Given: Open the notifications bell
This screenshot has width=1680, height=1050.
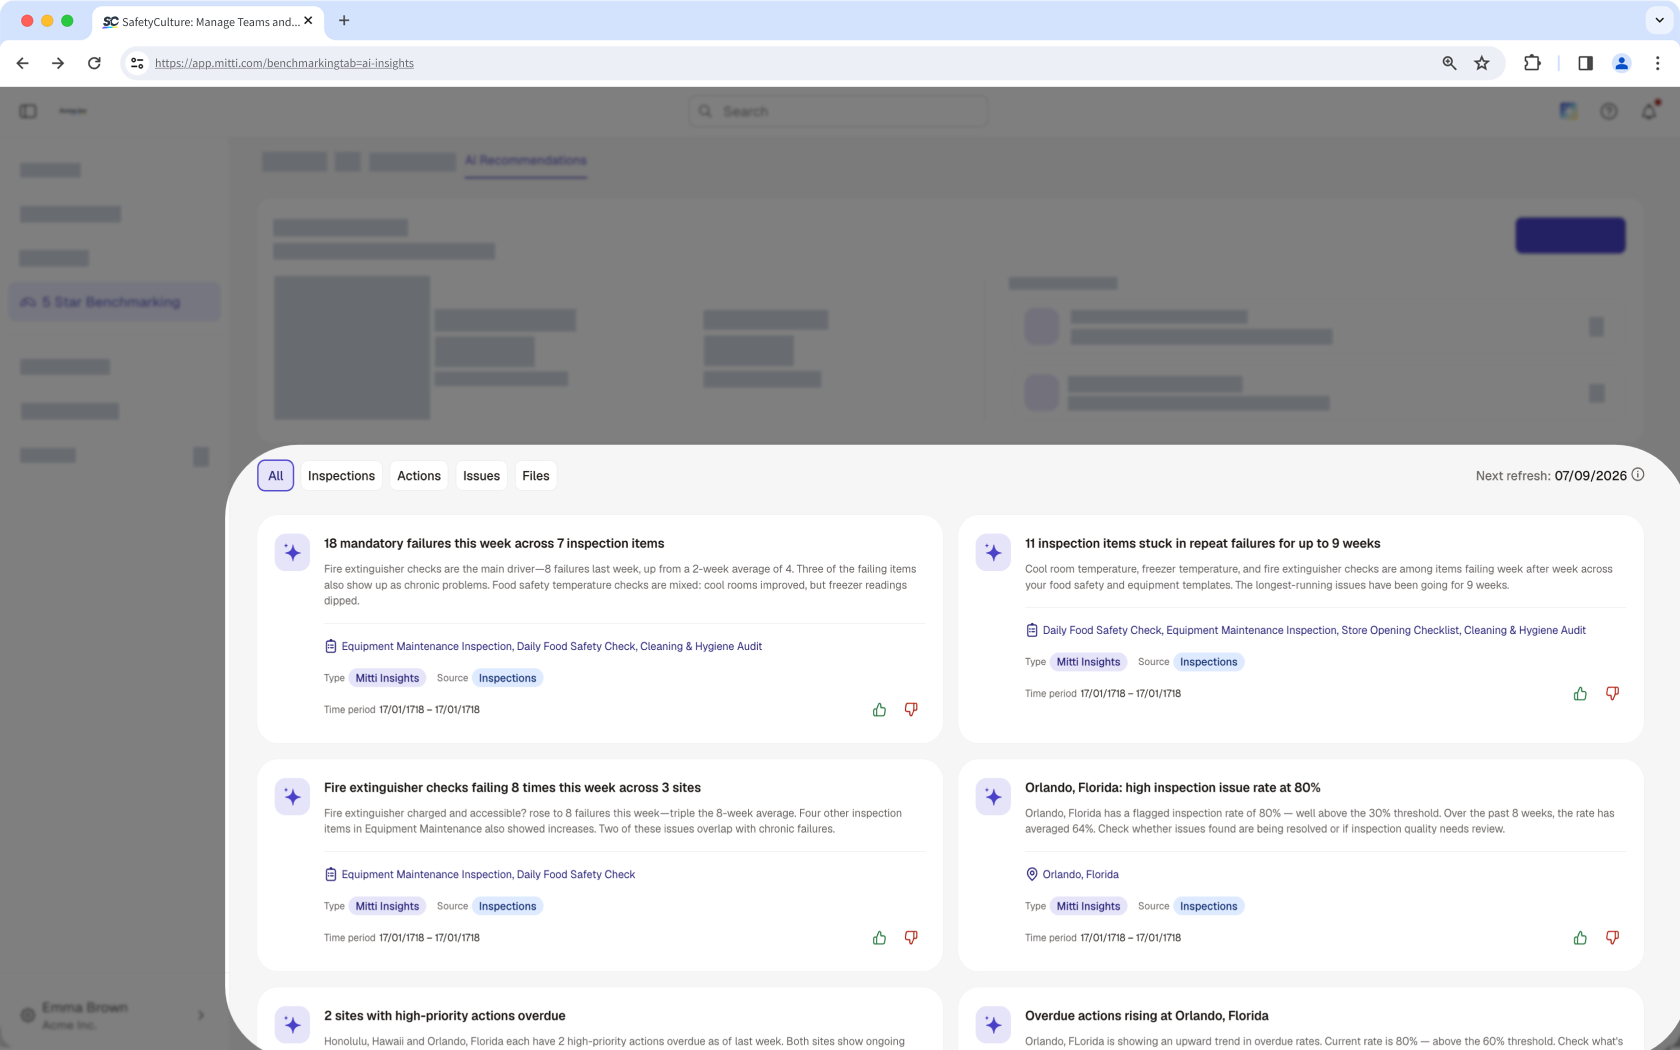Looking at the screenshot, I should (x=1649, y=111).
